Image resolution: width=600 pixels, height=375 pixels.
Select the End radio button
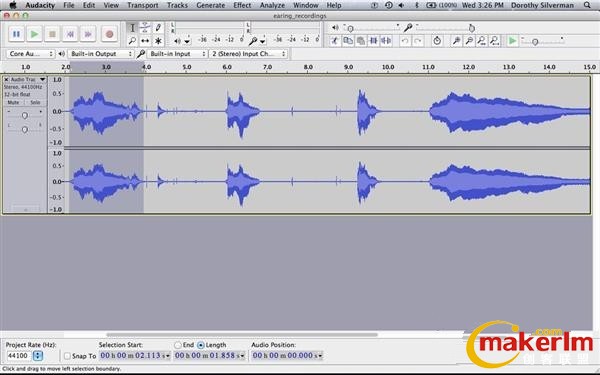pos(178,345)
